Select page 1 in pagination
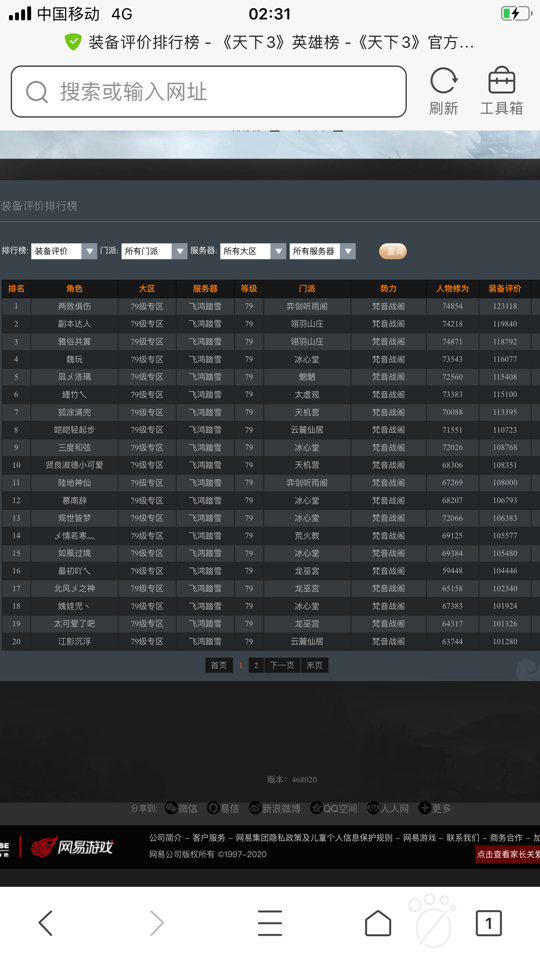 click(x=241, y=665)
